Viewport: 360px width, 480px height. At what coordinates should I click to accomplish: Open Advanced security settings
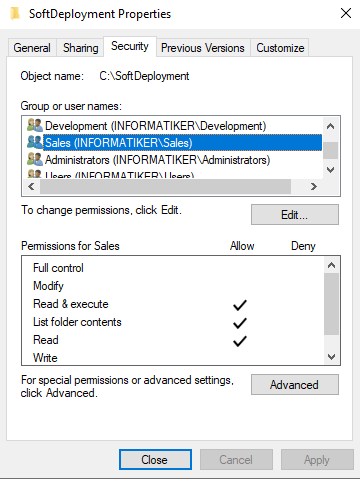tap(295, 385)
